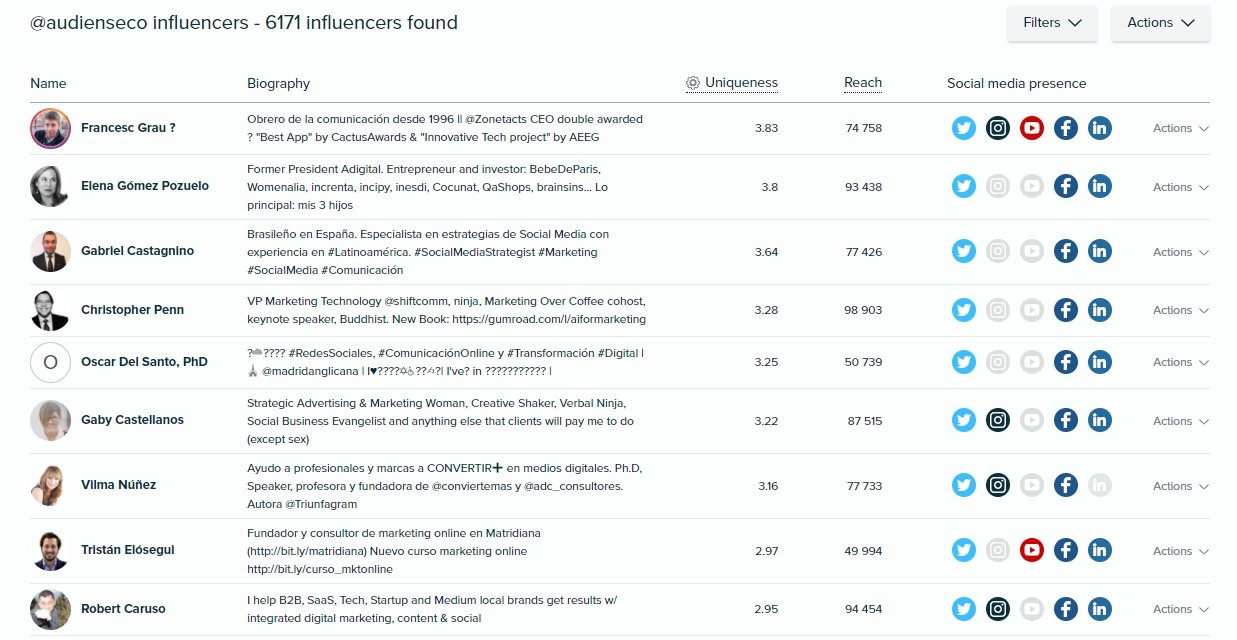This screenshot has height=640, width=1237.
Task: Open Tristán Elósegui's YouTube icon
Action: point(1032,551)
